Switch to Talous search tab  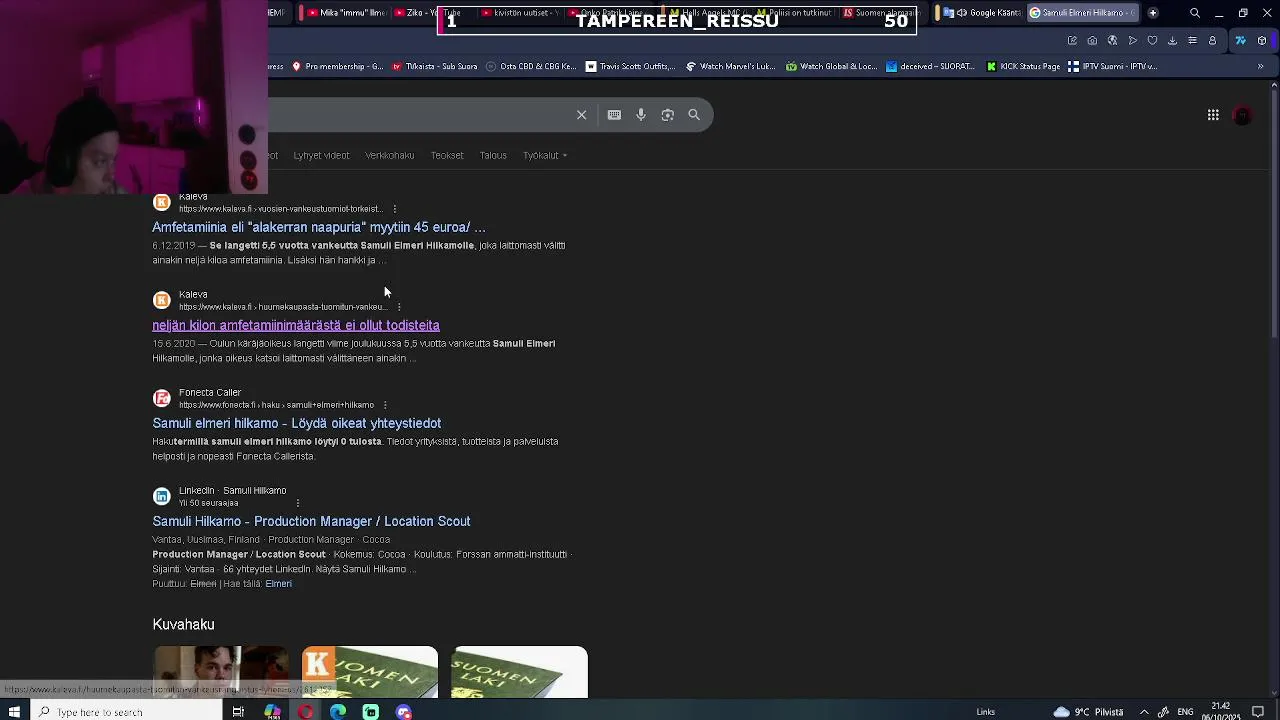[x=493, y=155]
